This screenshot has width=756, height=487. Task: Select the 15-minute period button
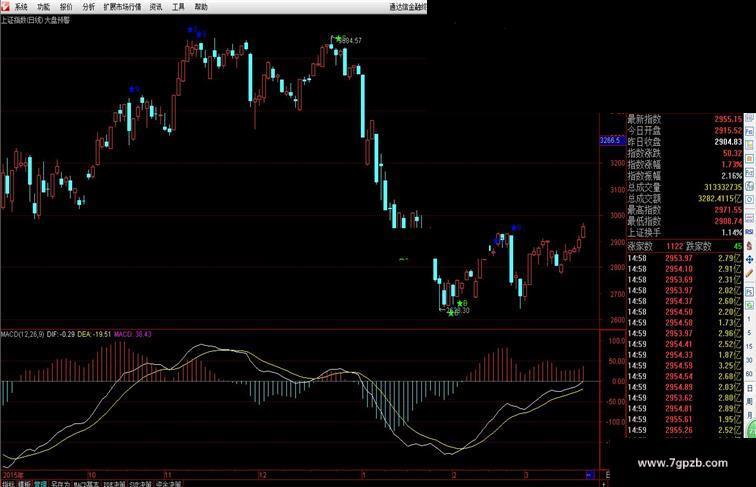[x=749, y=346]
